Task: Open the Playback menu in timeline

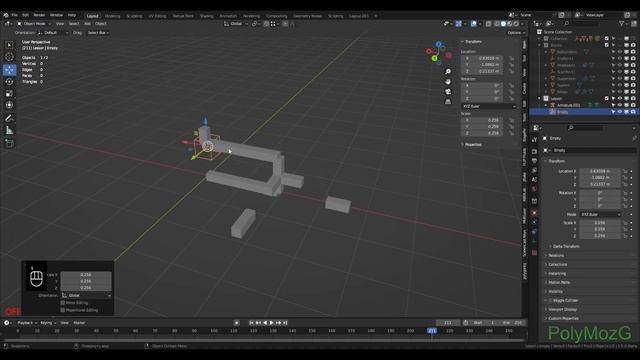Action: 27,323
